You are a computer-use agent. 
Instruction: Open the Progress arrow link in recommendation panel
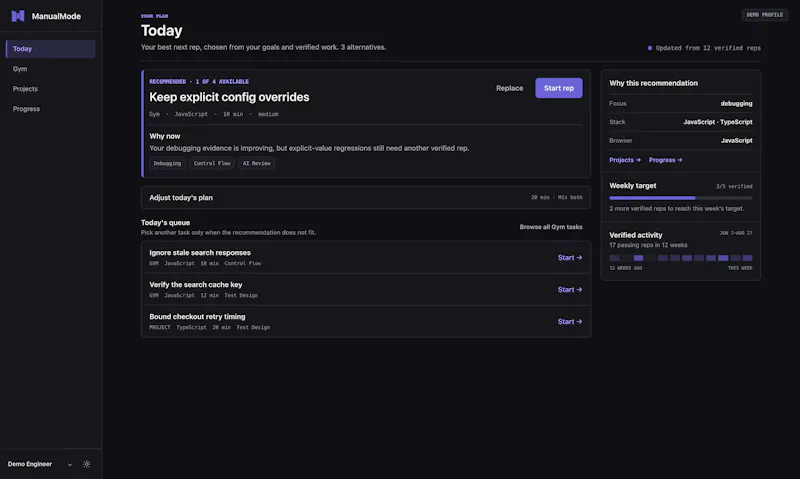[x=665, y=160]
